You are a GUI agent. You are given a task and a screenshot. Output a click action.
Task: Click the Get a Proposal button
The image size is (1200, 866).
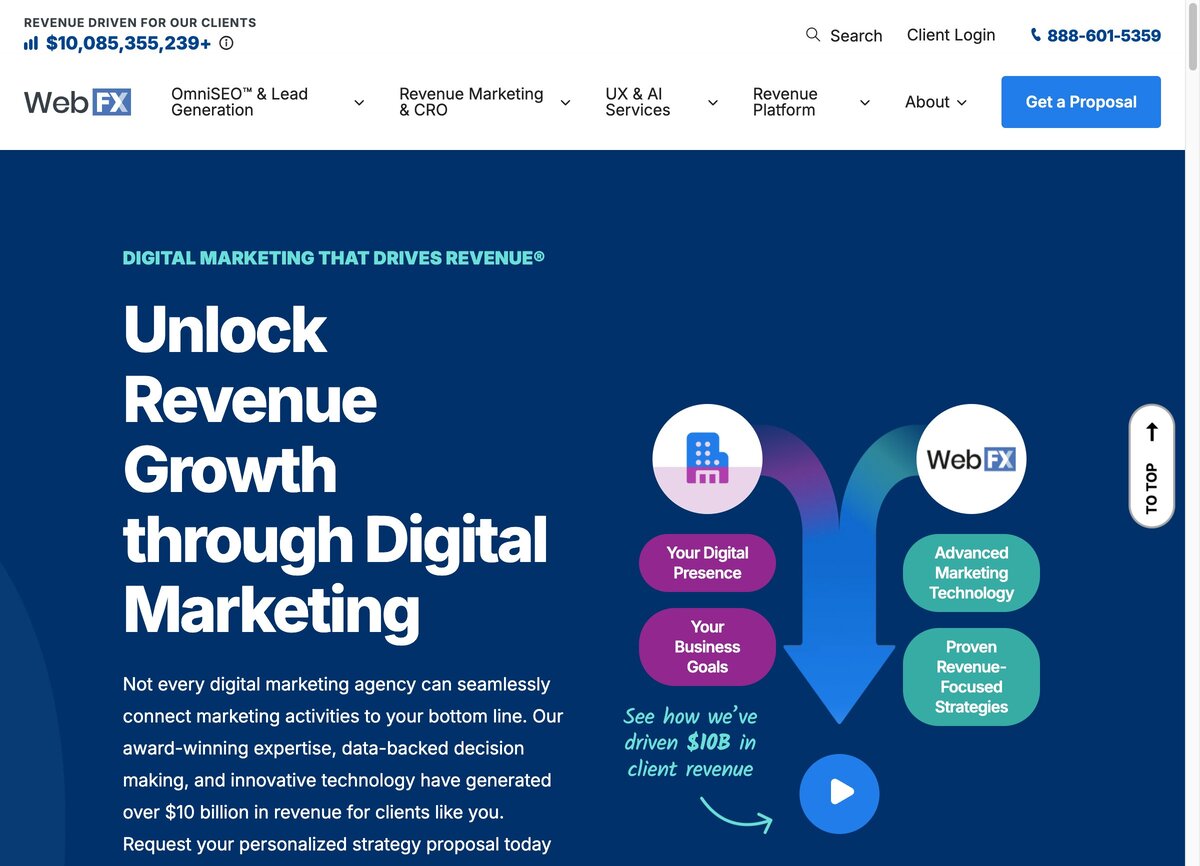click(x=1081, y=102)
